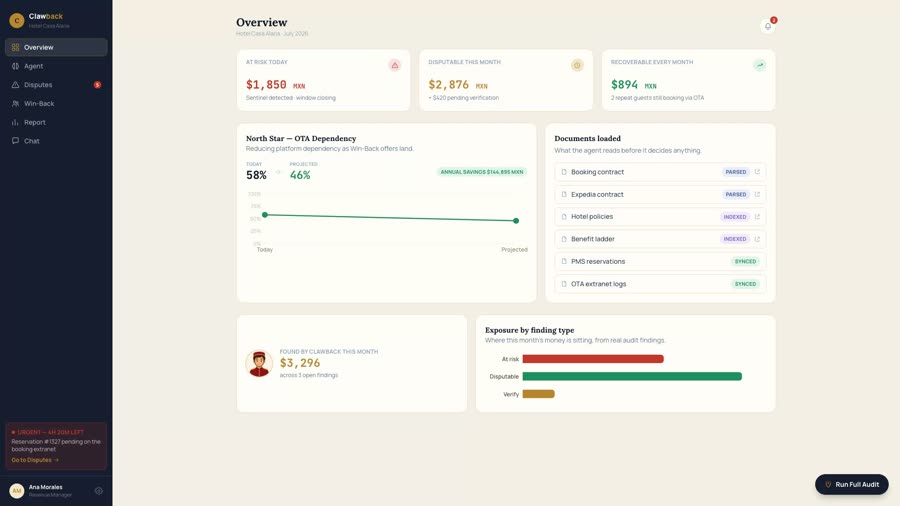Open Expedia contract external link icon
The width and height of the screenshot is (900, 506).
757,194
